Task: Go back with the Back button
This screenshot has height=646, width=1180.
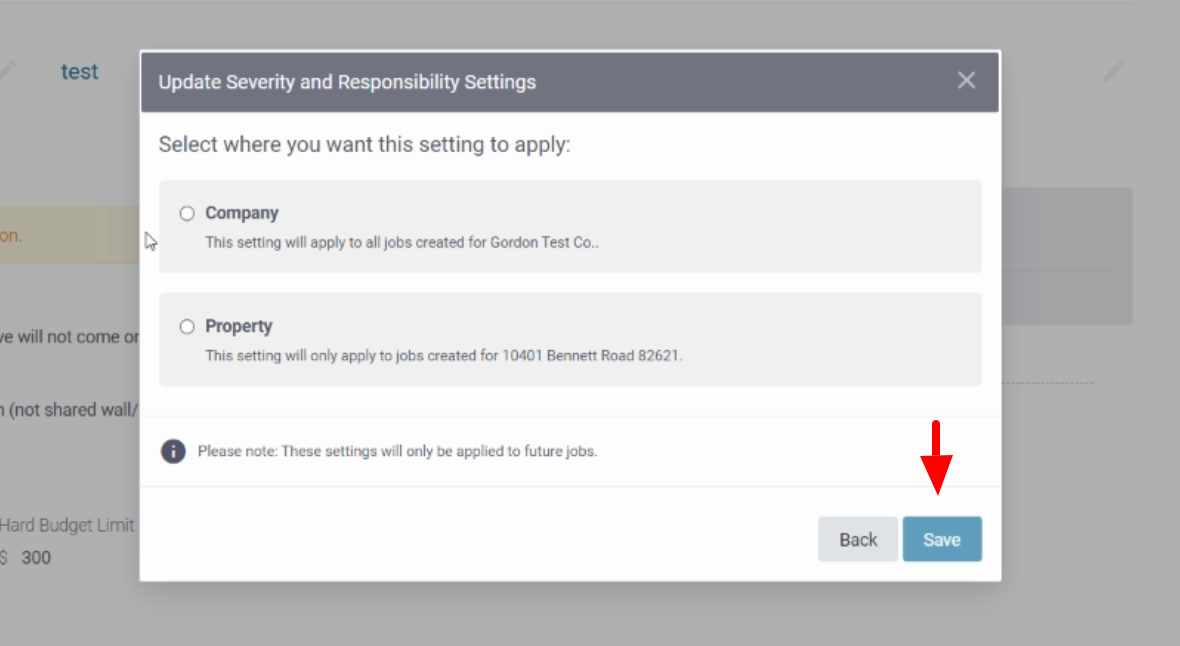Action: click(x=858, y=539)
